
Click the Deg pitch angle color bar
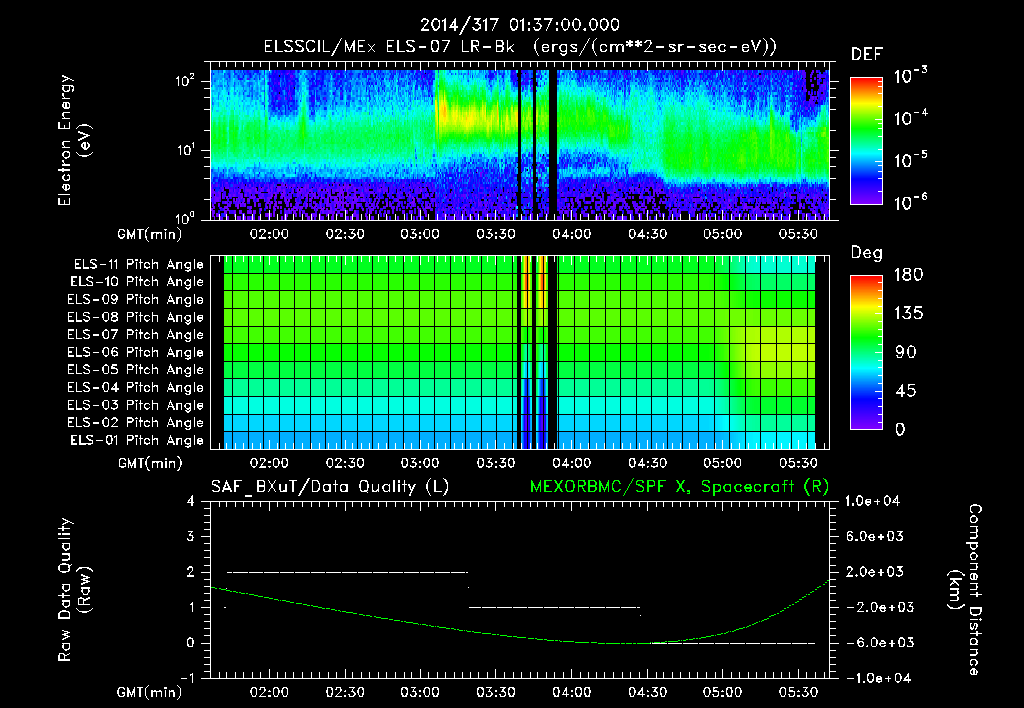tap(866, 353)
